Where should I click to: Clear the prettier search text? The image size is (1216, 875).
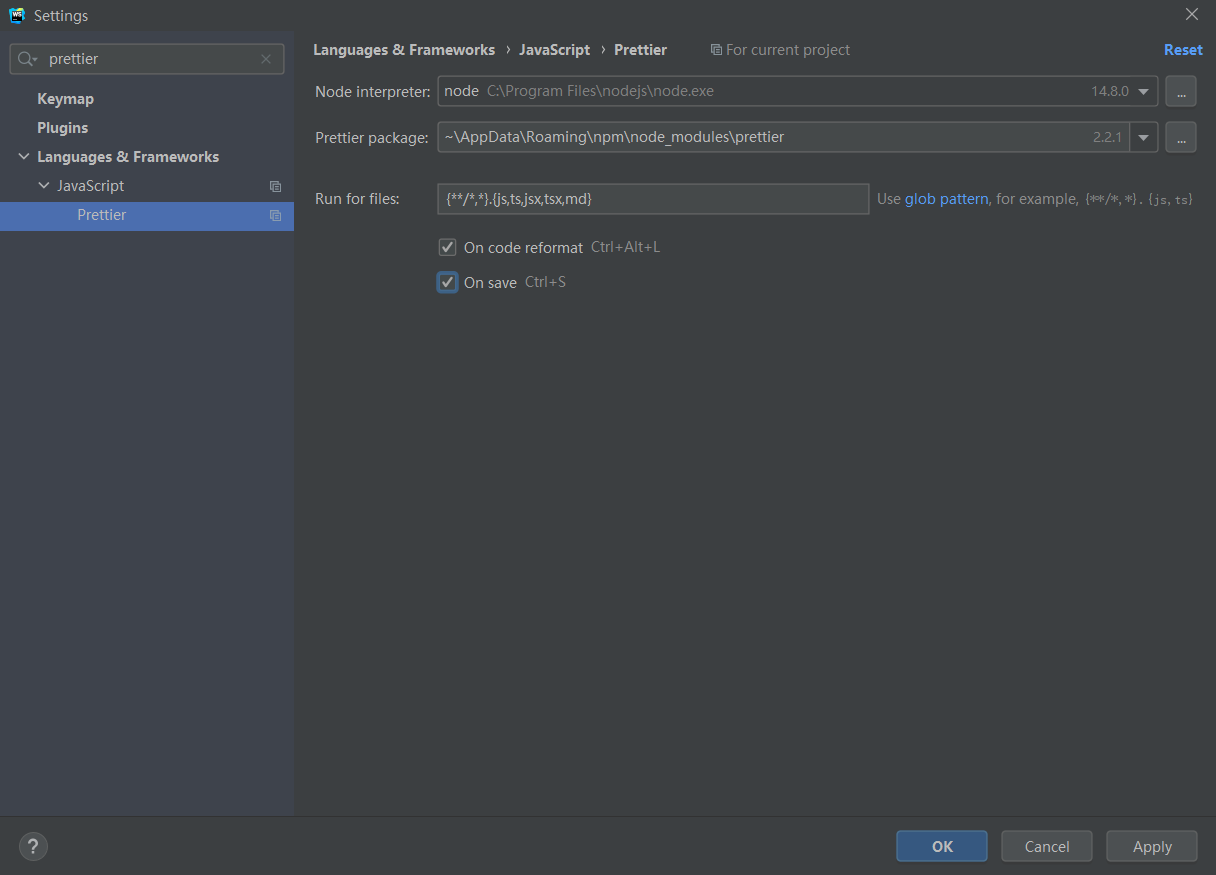click(x=266, y=59)
